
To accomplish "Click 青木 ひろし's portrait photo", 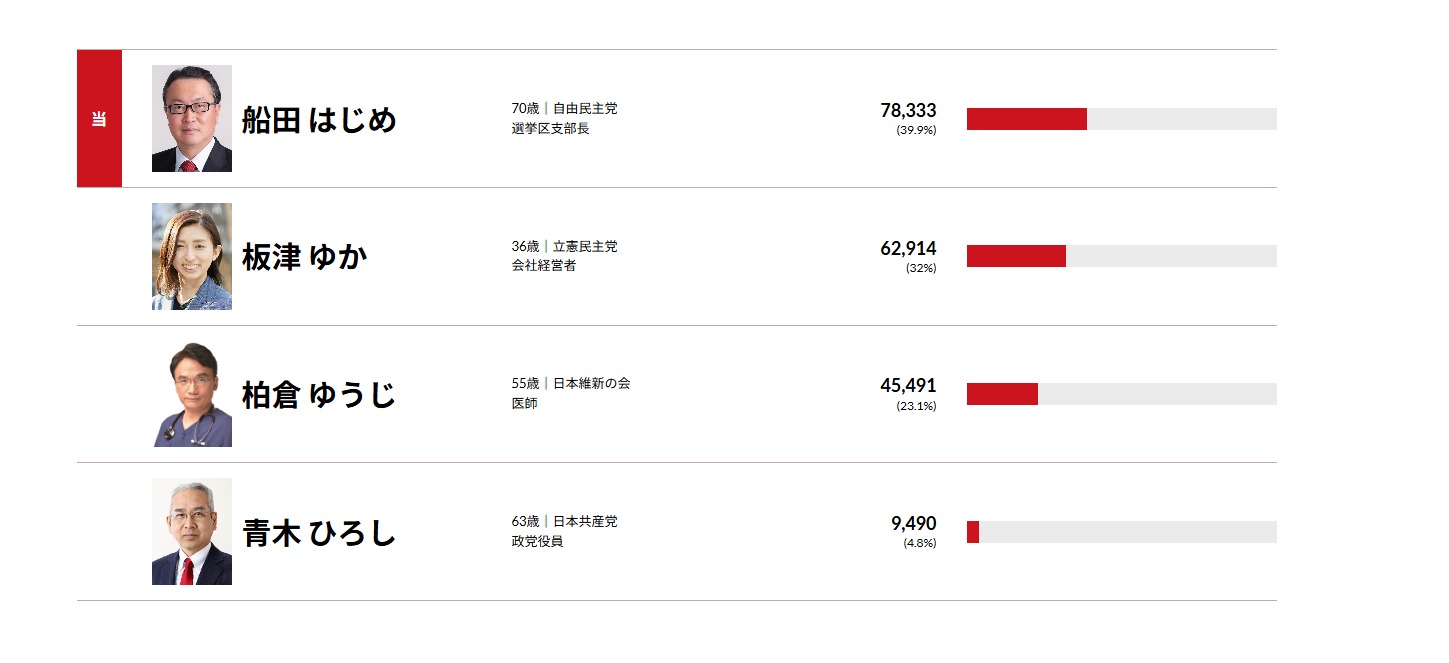I will pos(192,532).
